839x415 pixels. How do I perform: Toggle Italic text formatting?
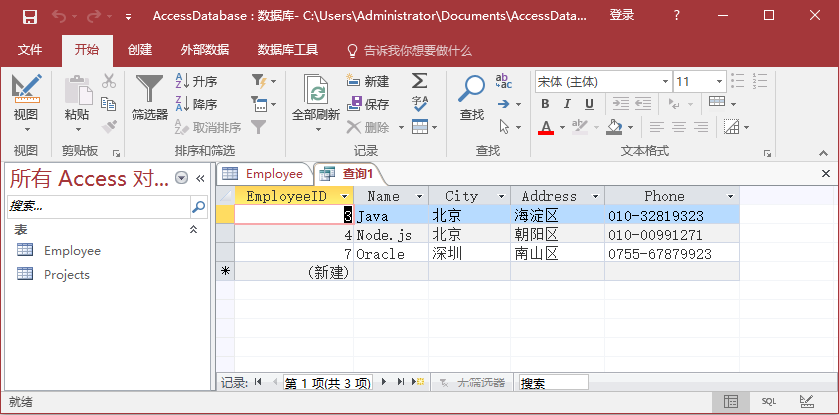tap(568, 104)
